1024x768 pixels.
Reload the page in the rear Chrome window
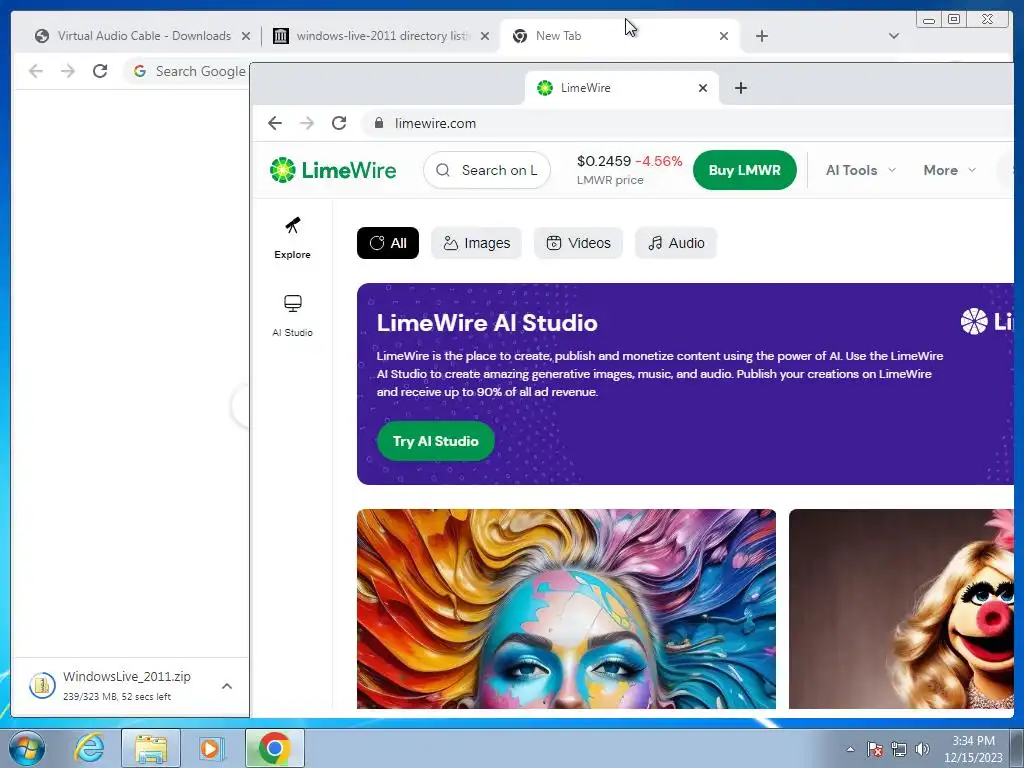(100, 71)
